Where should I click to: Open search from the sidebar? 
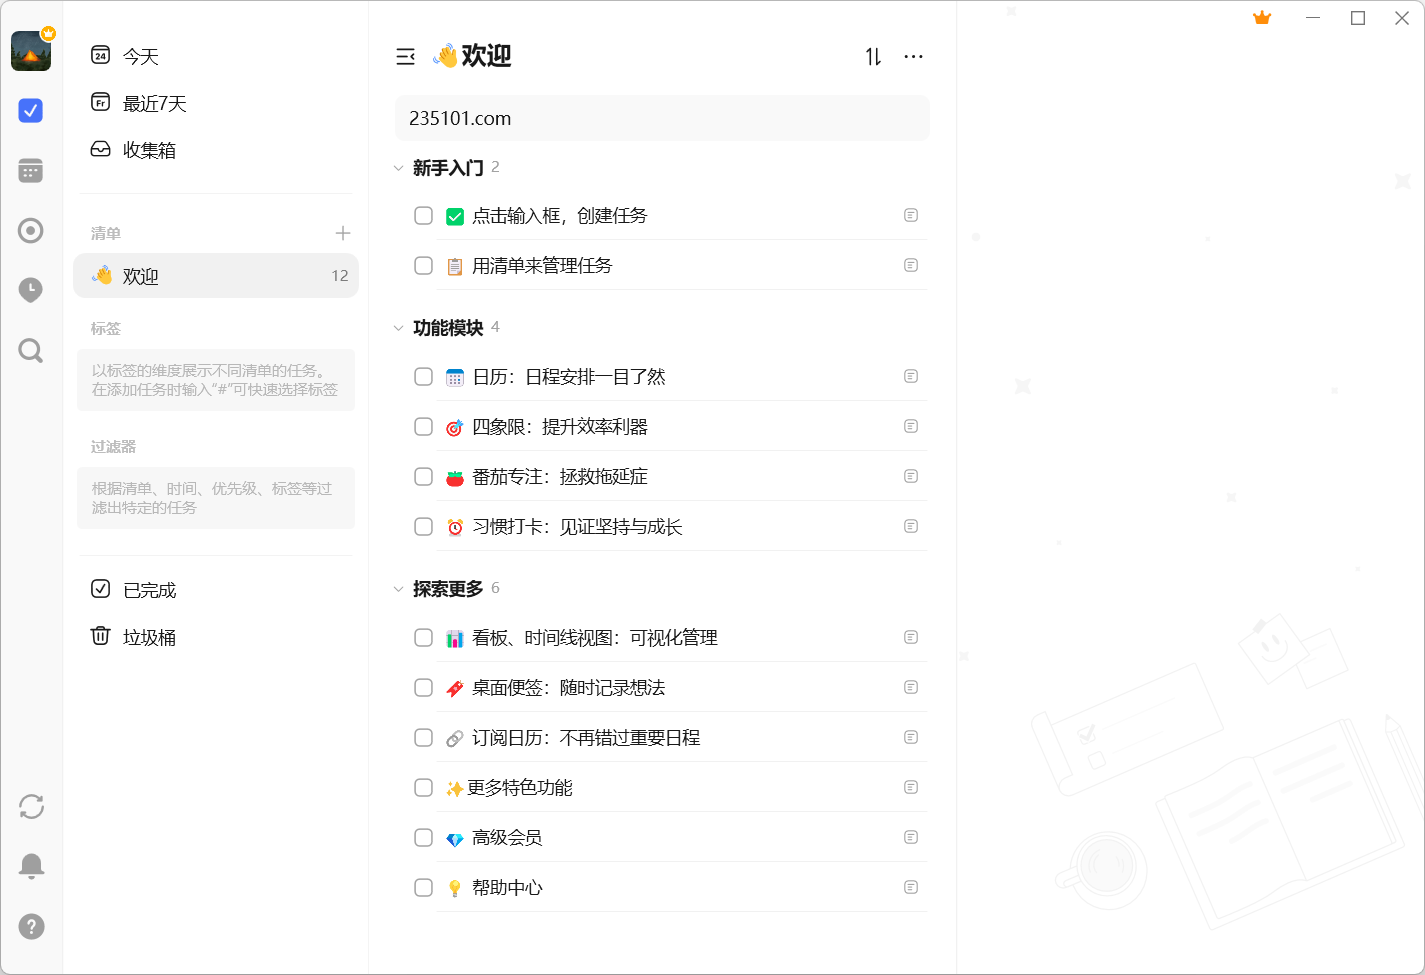pos(30,350)
